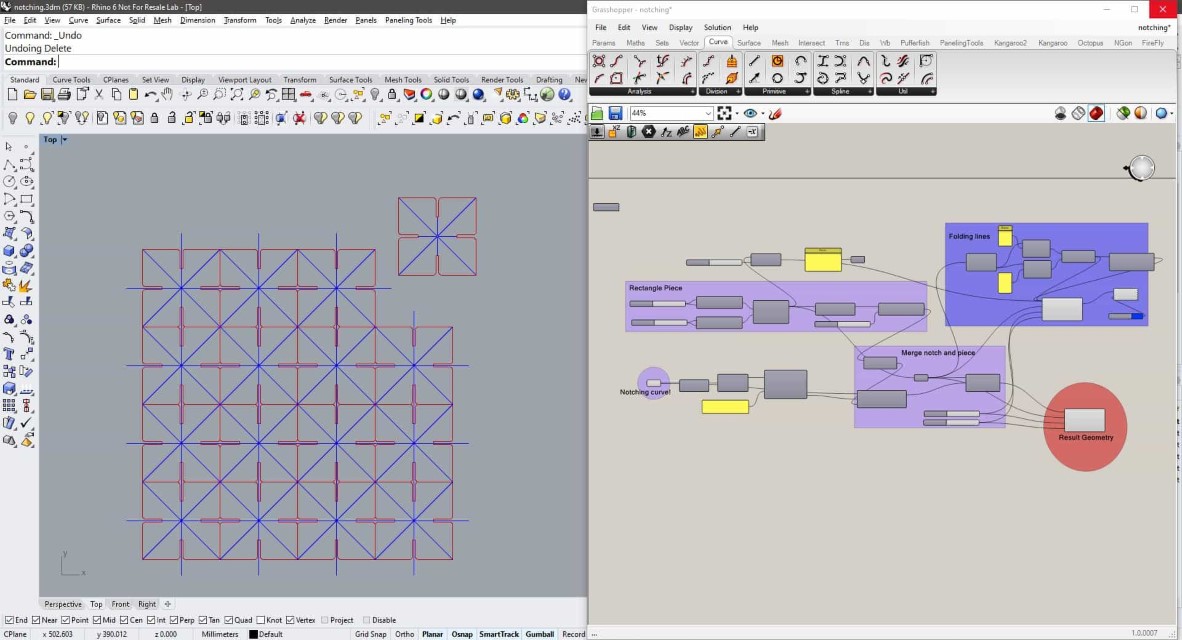Click Grasshopper Open file green icon
1182x640 pixels.
(x=597, y=113)
